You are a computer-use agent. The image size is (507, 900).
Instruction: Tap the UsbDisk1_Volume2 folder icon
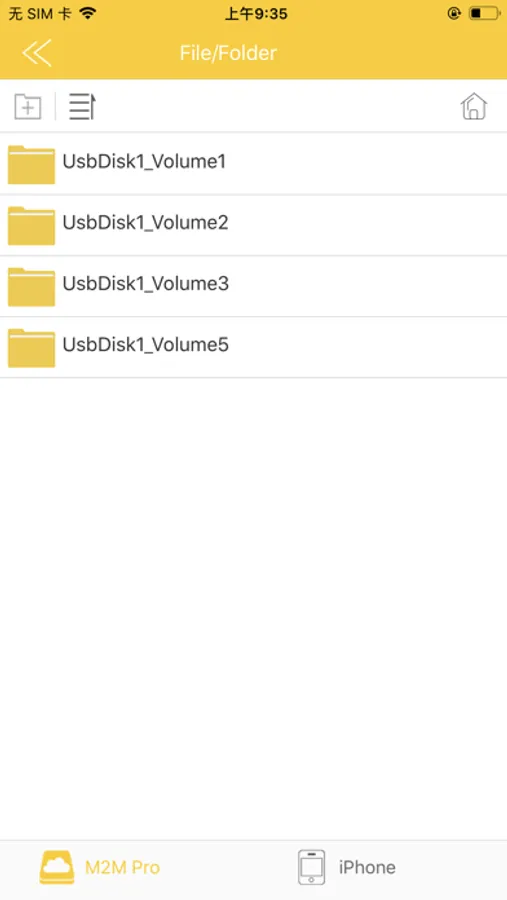point(32,226)
